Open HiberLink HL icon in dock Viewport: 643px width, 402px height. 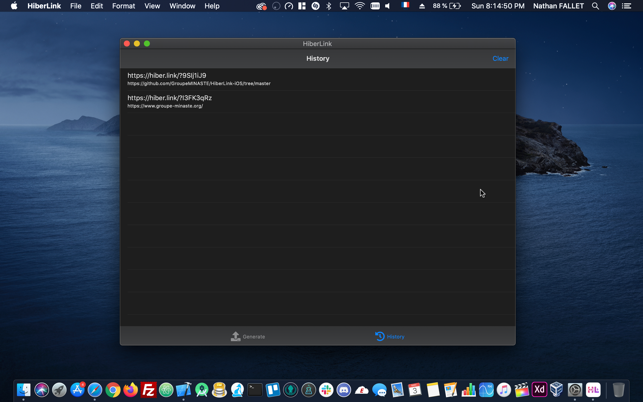pyautogui.click(x=593, y=389)
